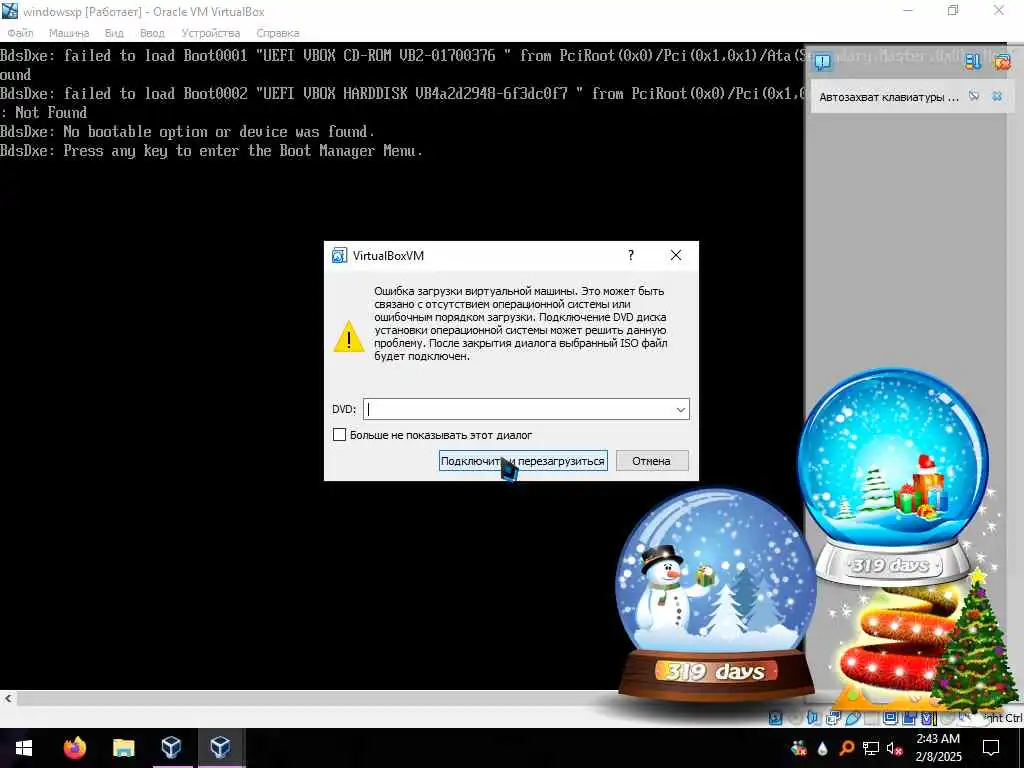Click the muted volume tray icon

[895, 748]
